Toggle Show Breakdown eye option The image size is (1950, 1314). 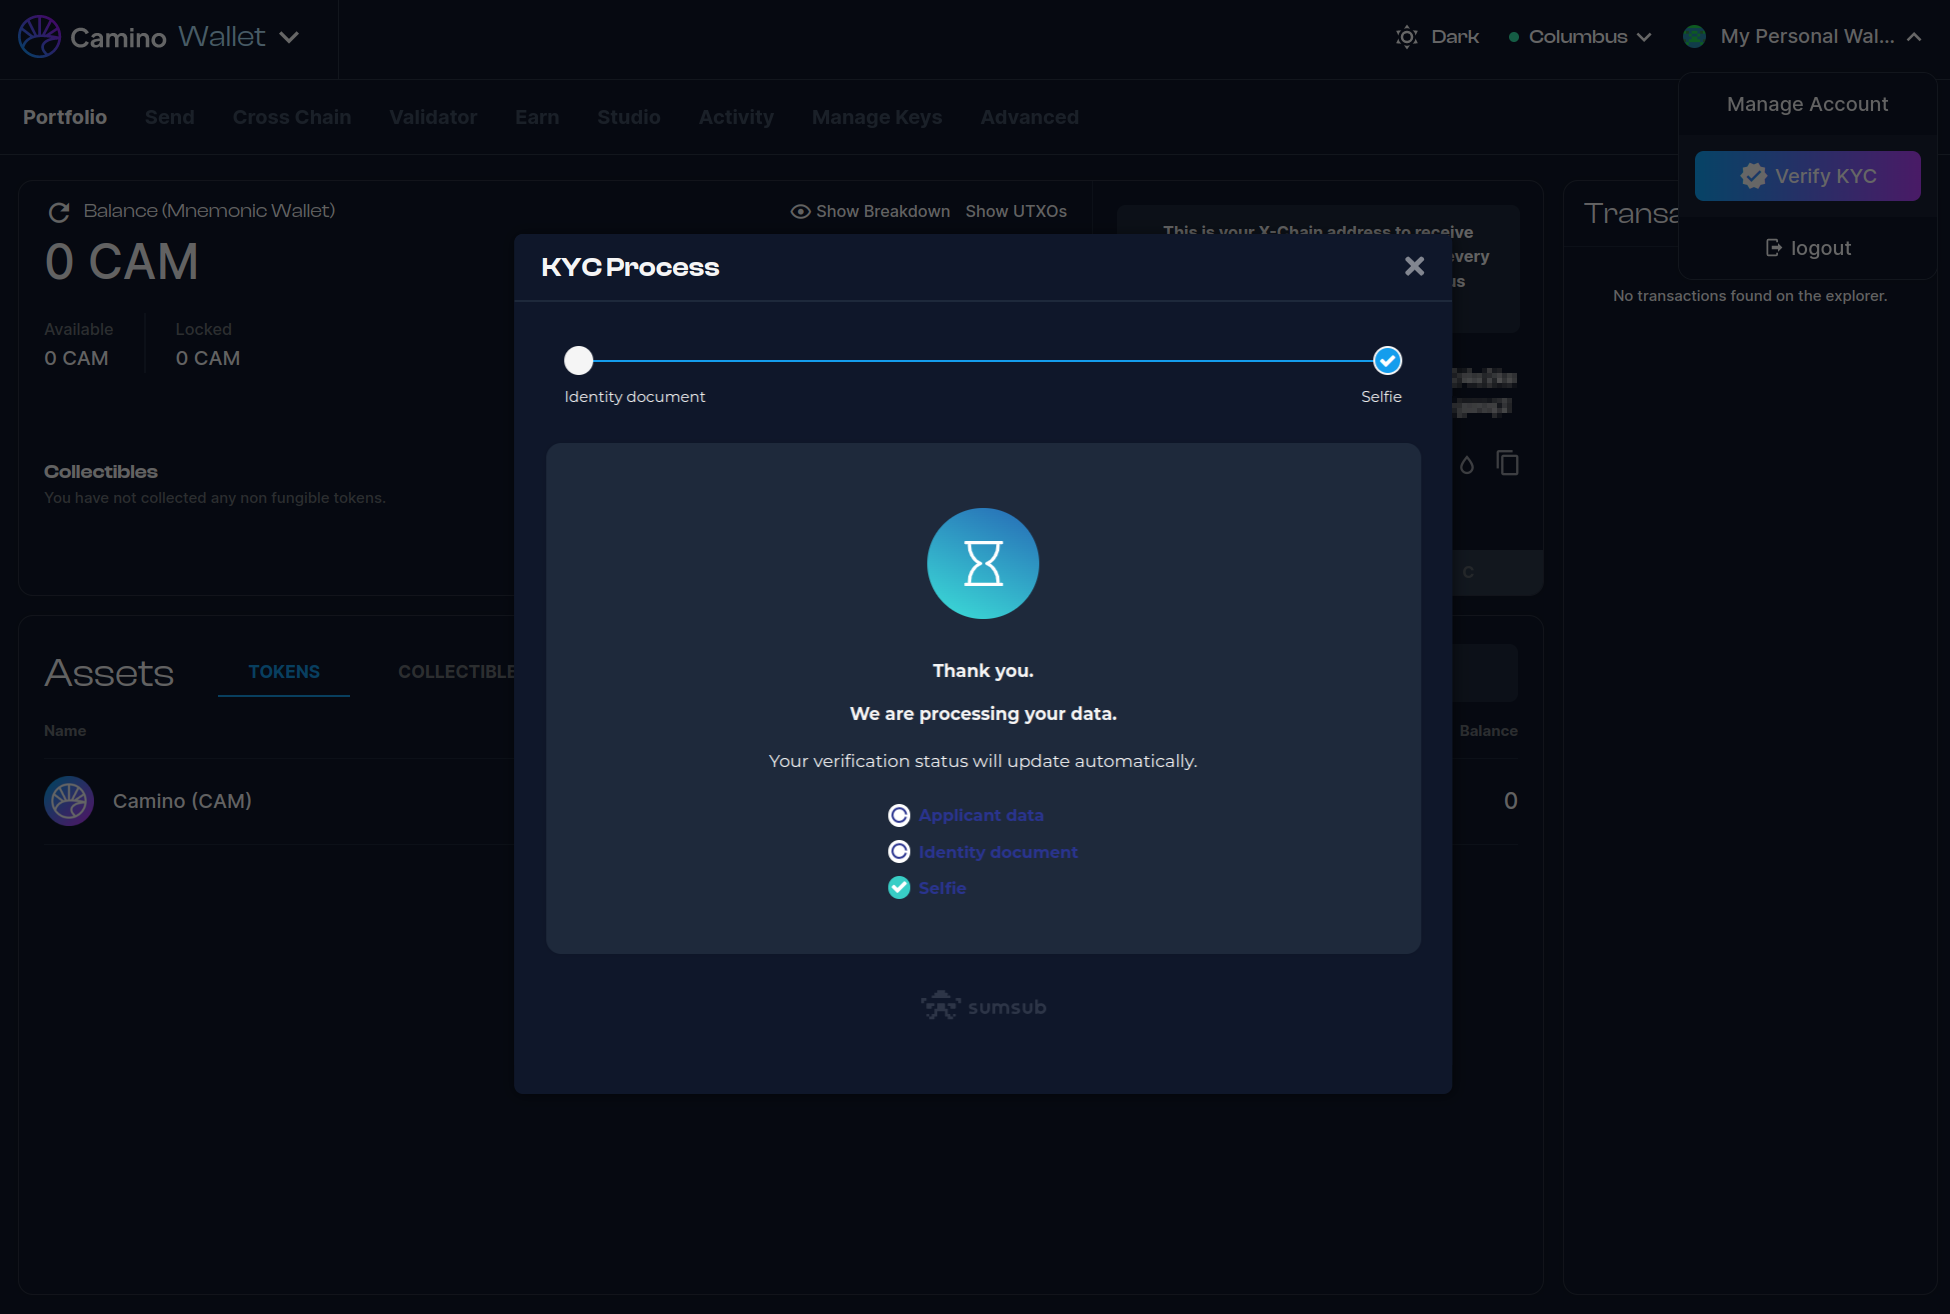pos(869,212)
